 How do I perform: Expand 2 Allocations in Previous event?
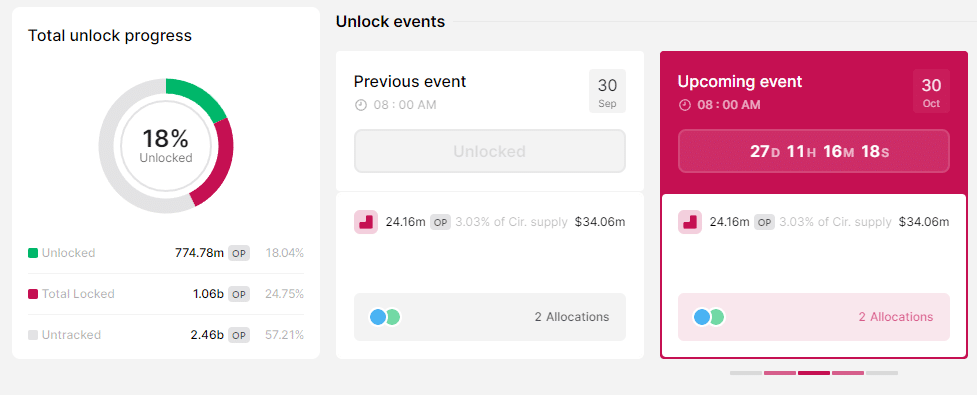490,317
